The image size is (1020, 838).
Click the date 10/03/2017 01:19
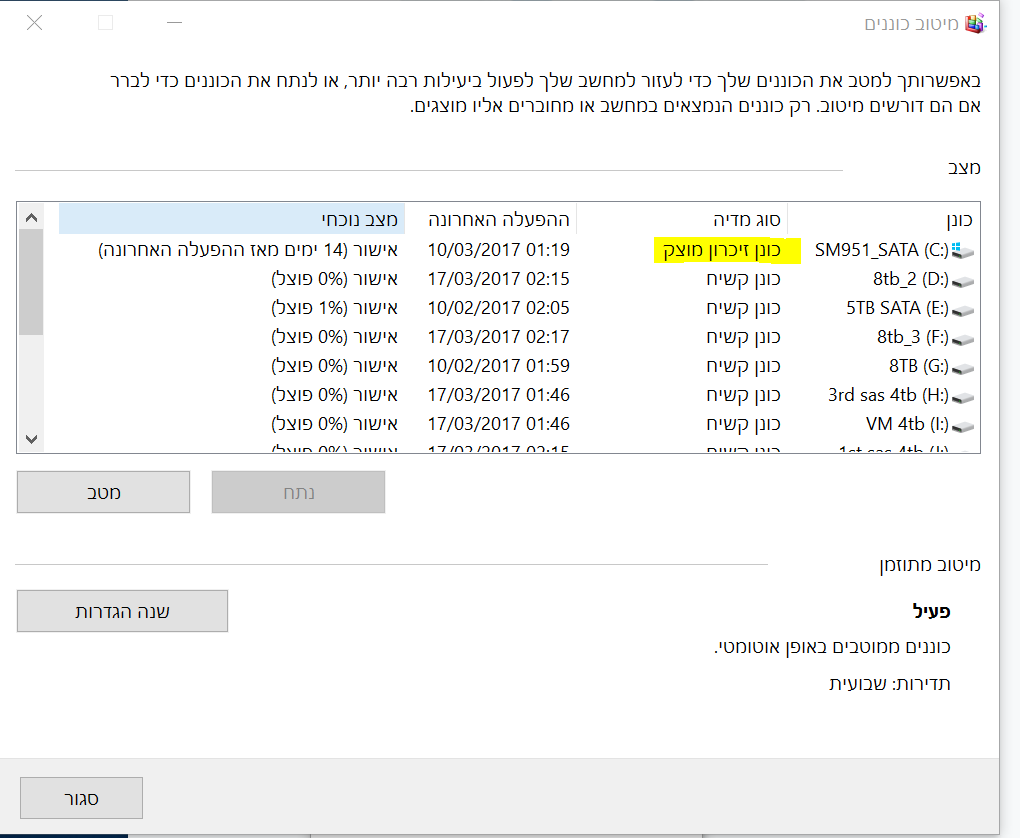click(498, 250)
